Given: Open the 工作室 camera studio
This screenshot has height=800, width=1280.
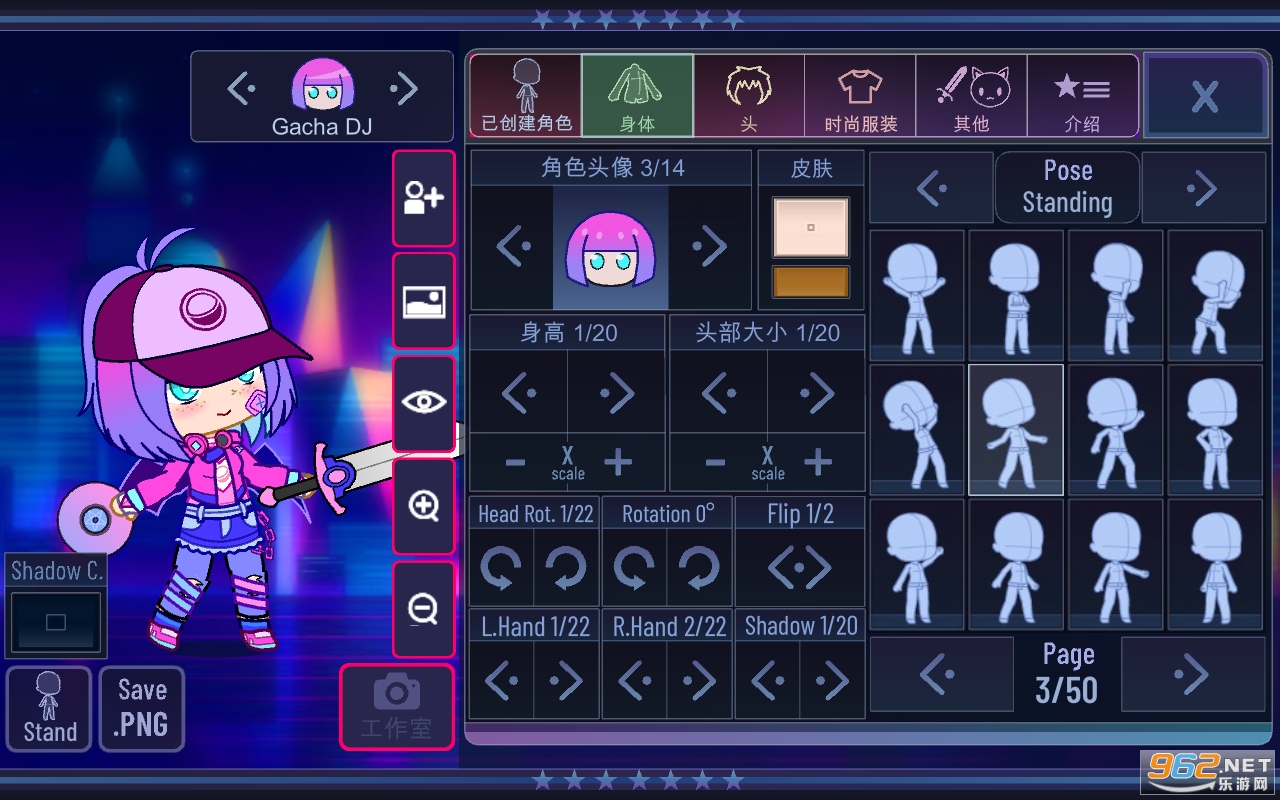Looking at the screenshot, I should tap(396, 707).
